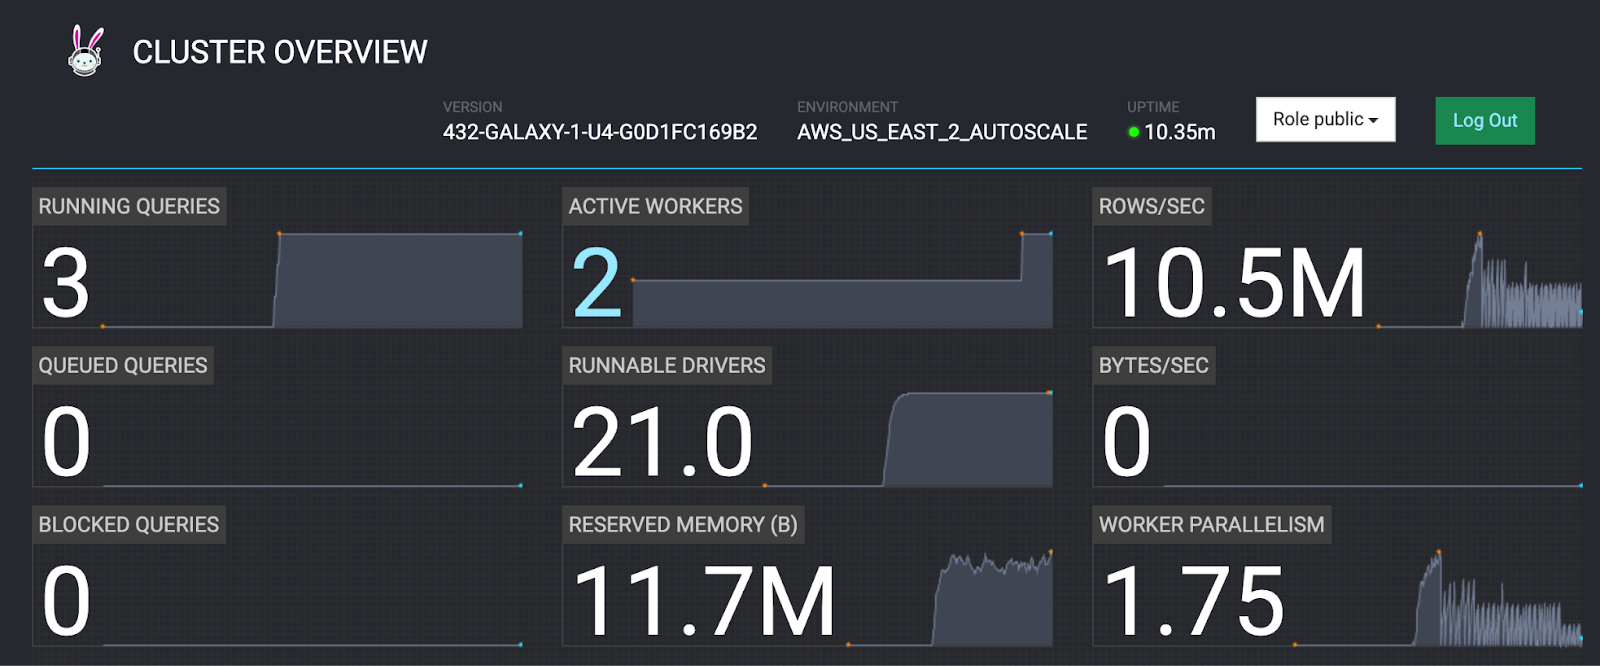Click the Trino bunny logo icon
The image size is (1600, 666).
(86, 51)
